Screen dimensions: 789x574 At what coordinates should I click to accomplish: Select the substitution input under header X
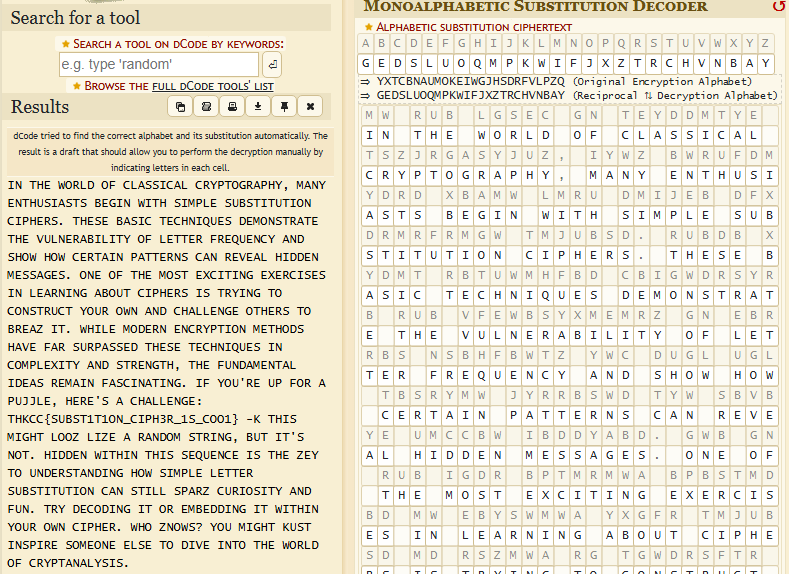(x=733, y=64)
